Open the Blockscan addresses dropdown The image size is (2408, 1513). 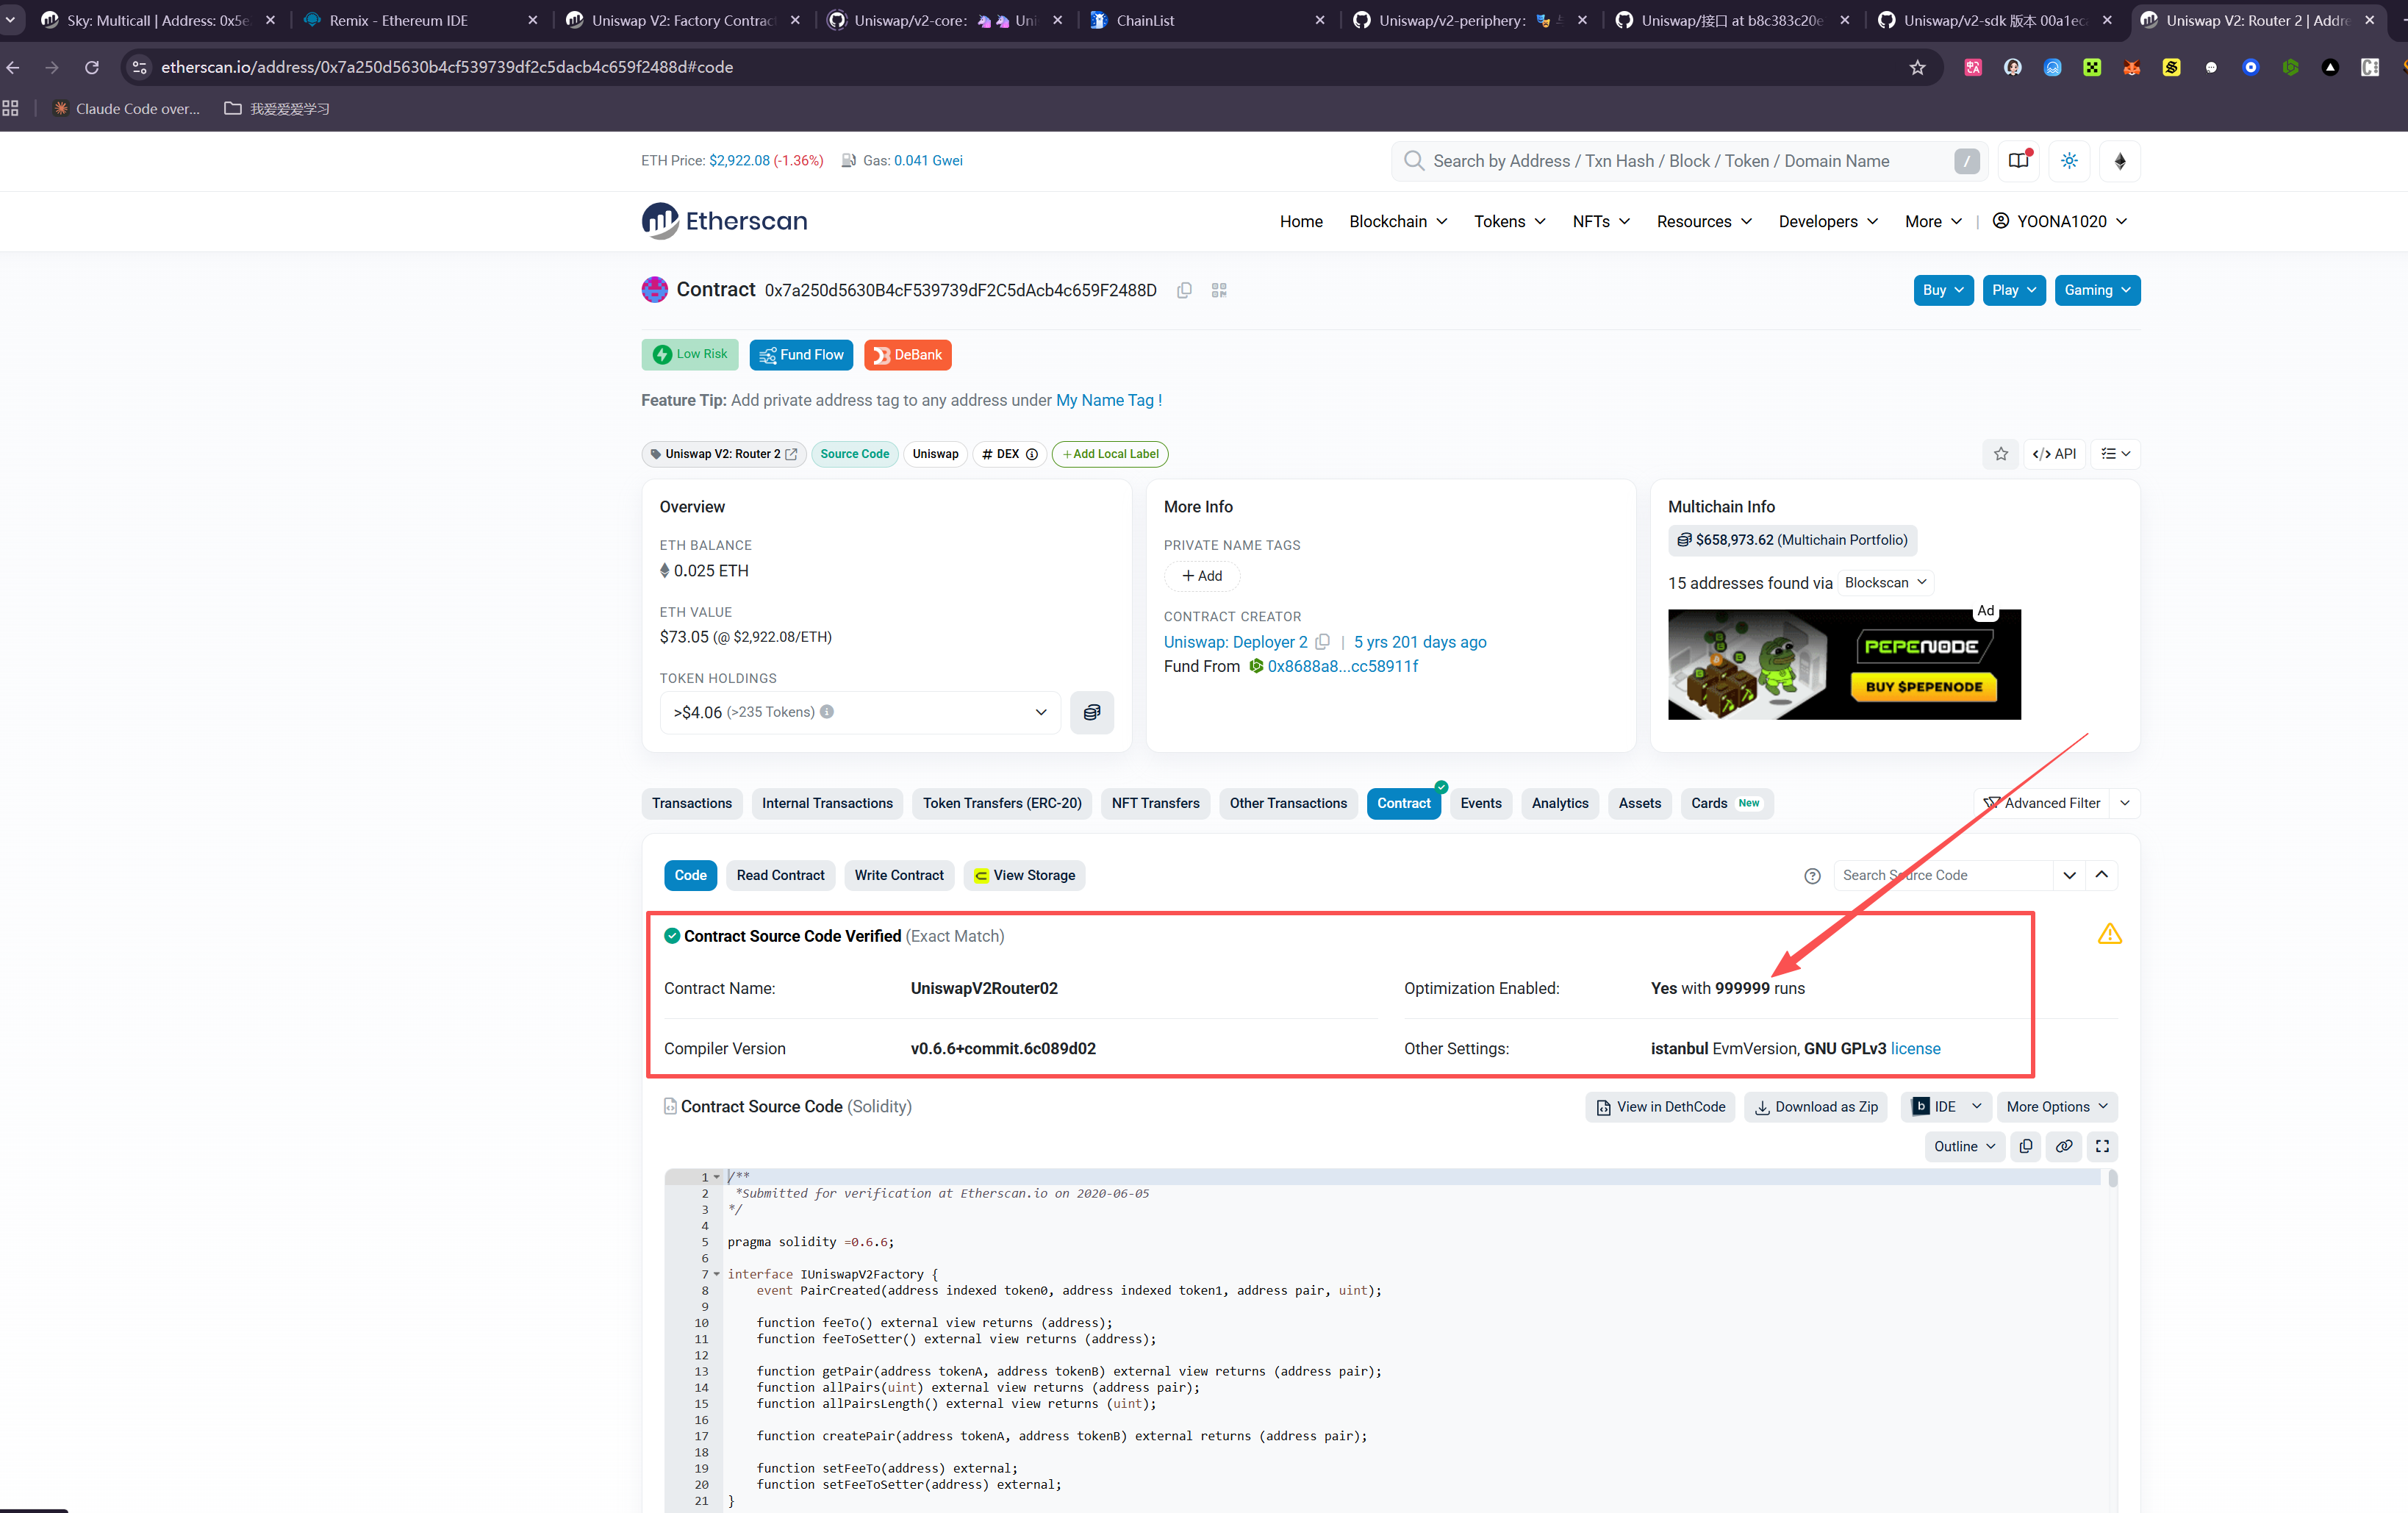[x=1885, y=583]
